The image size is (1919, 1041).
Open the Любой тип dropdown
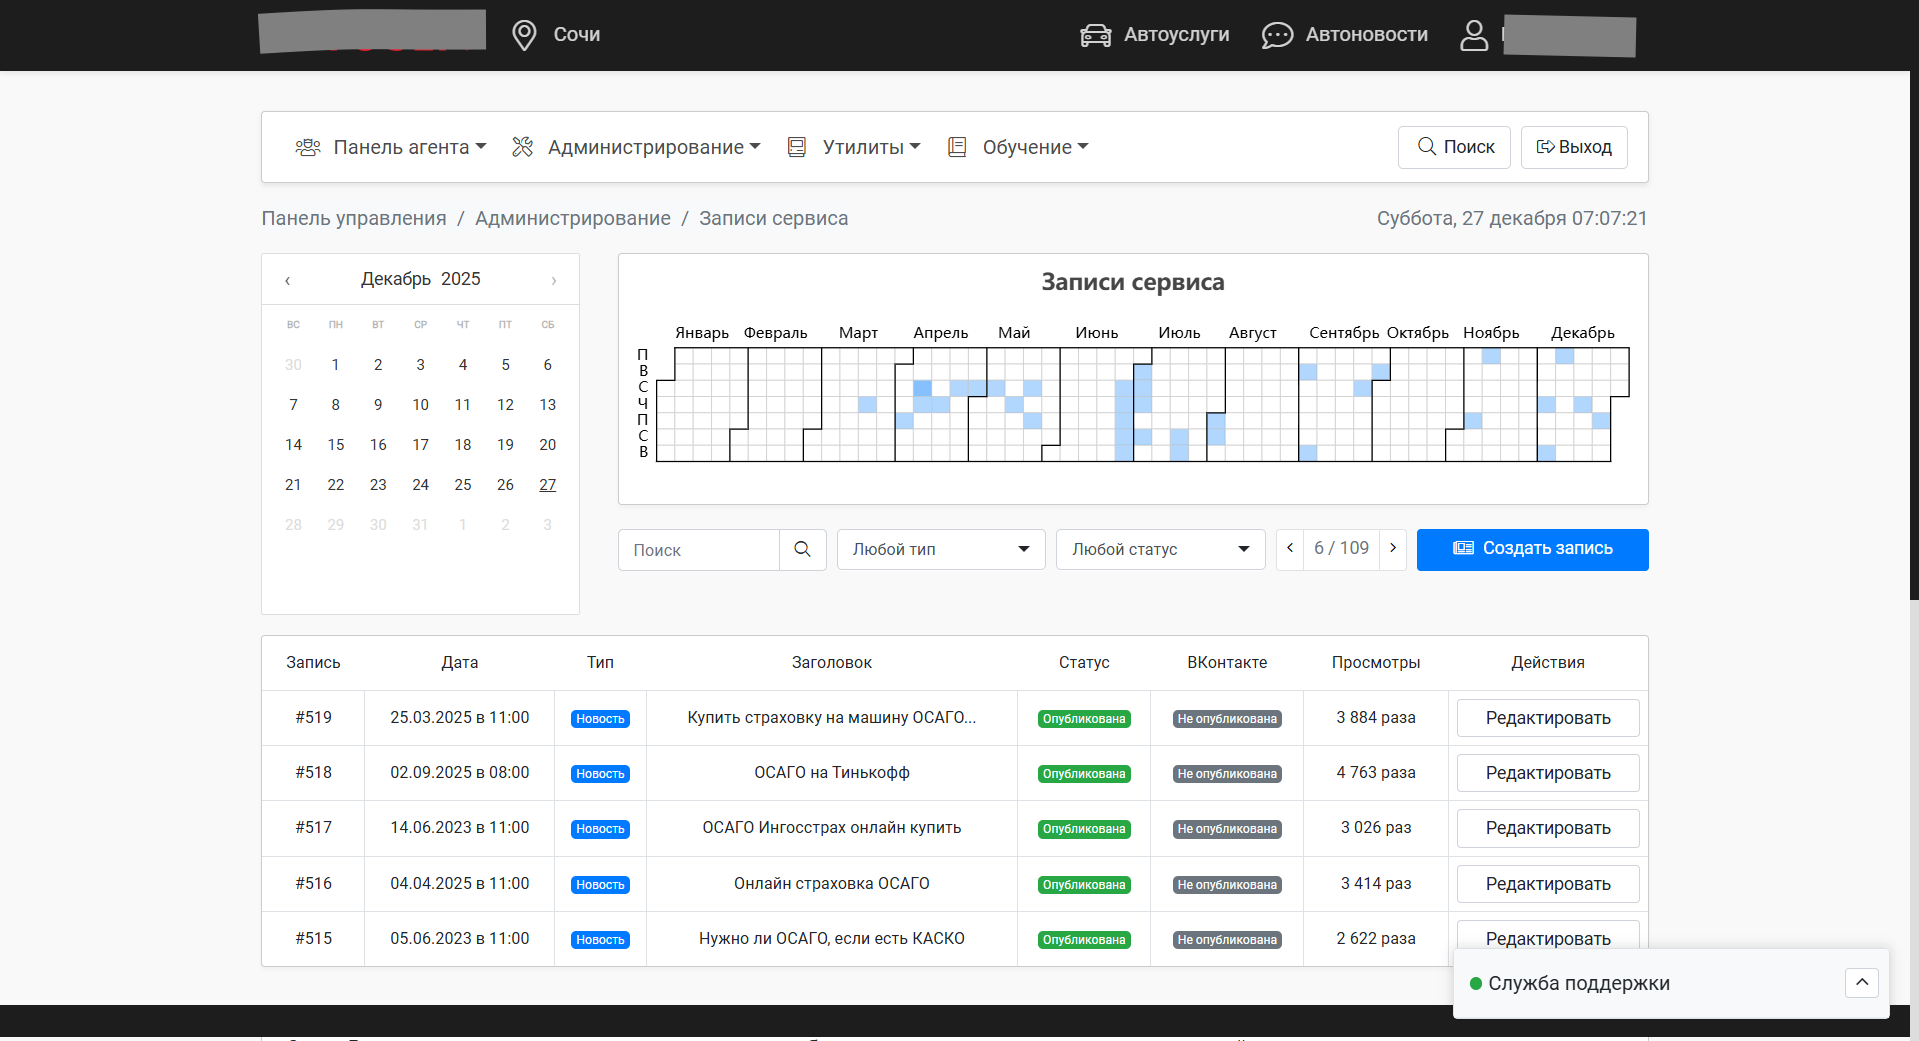point(940,549)
